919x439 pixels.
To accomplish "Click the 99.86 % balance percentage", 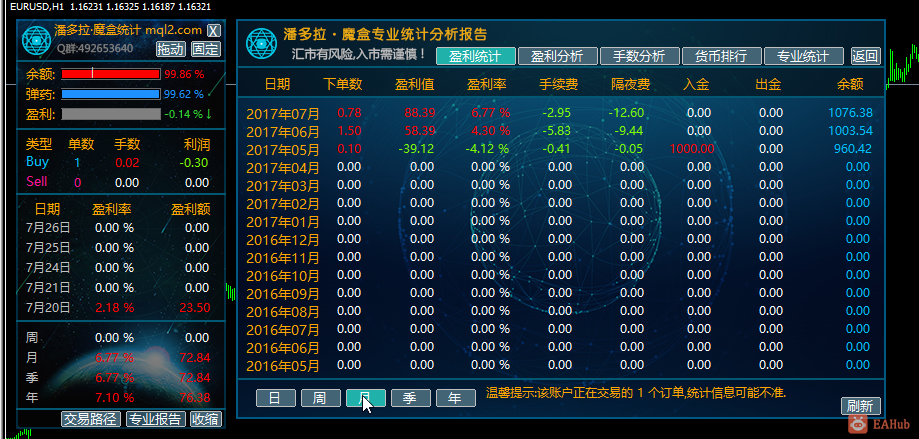I will [x=184, y=74].
